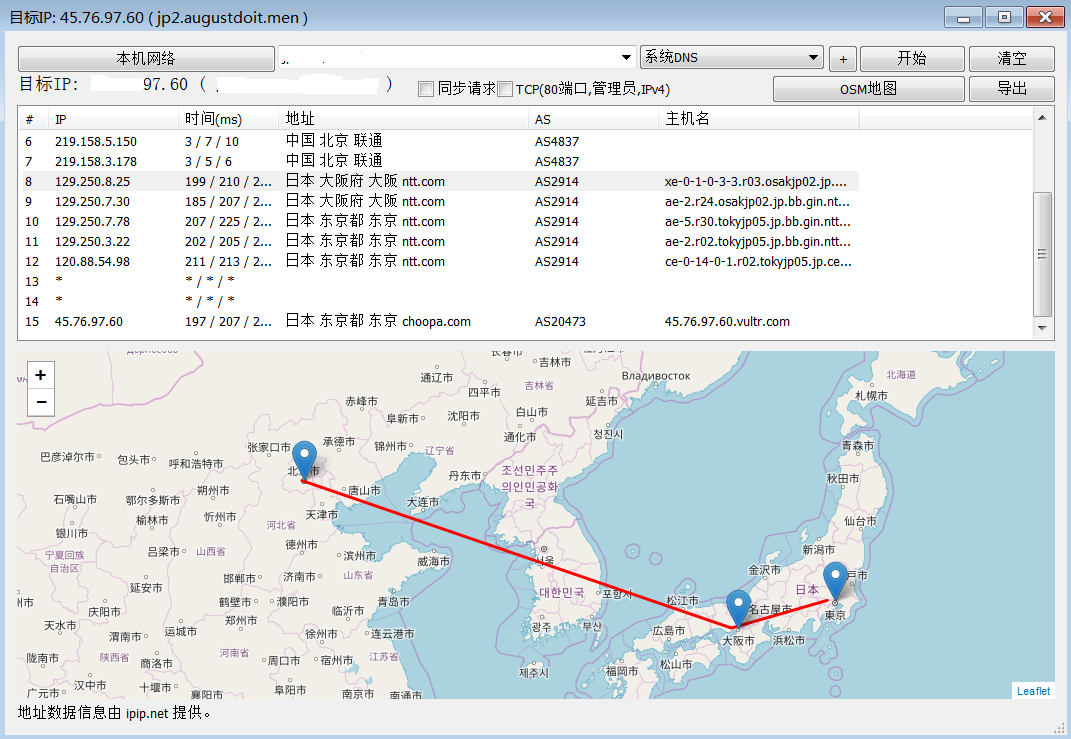Click the # column header
Image resolution: width=1071 pixels, height=739 pixels.
[x=33, y=120]
